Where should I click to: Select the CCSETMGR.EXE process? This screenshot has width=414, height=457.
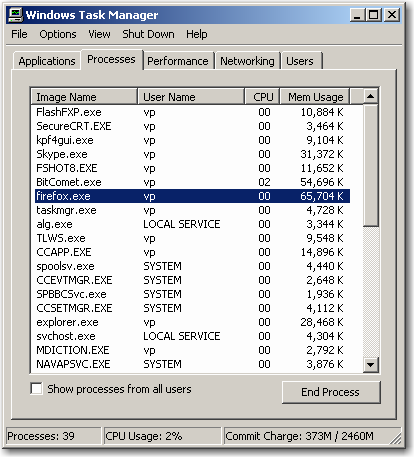(x=192, y=308)
